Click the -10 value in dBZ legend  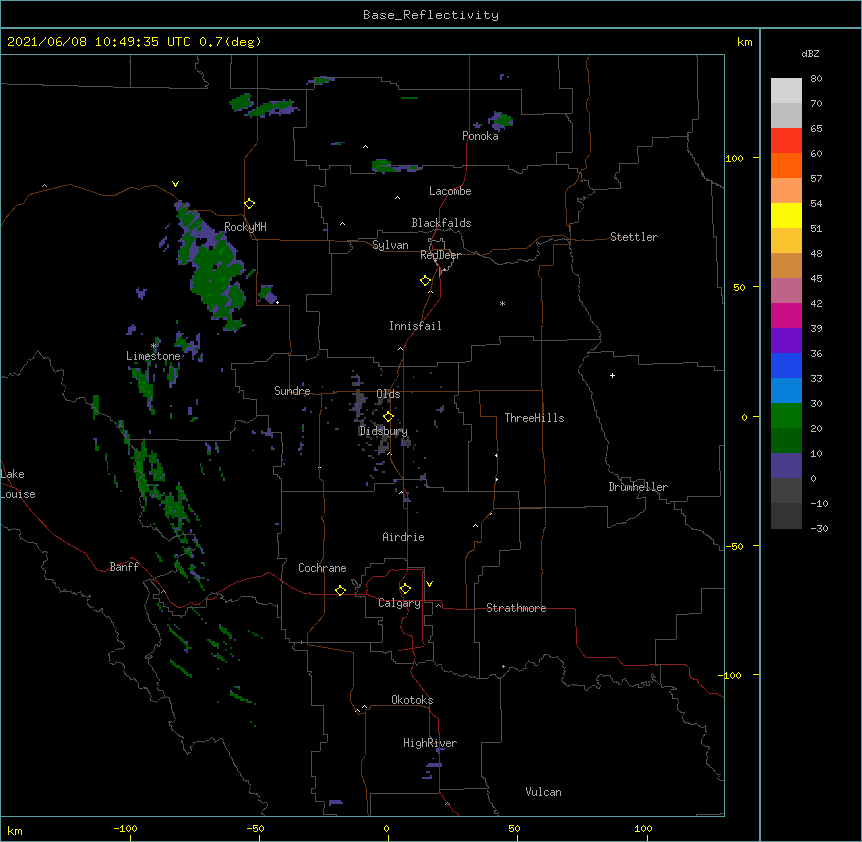(x=819, y=503)
